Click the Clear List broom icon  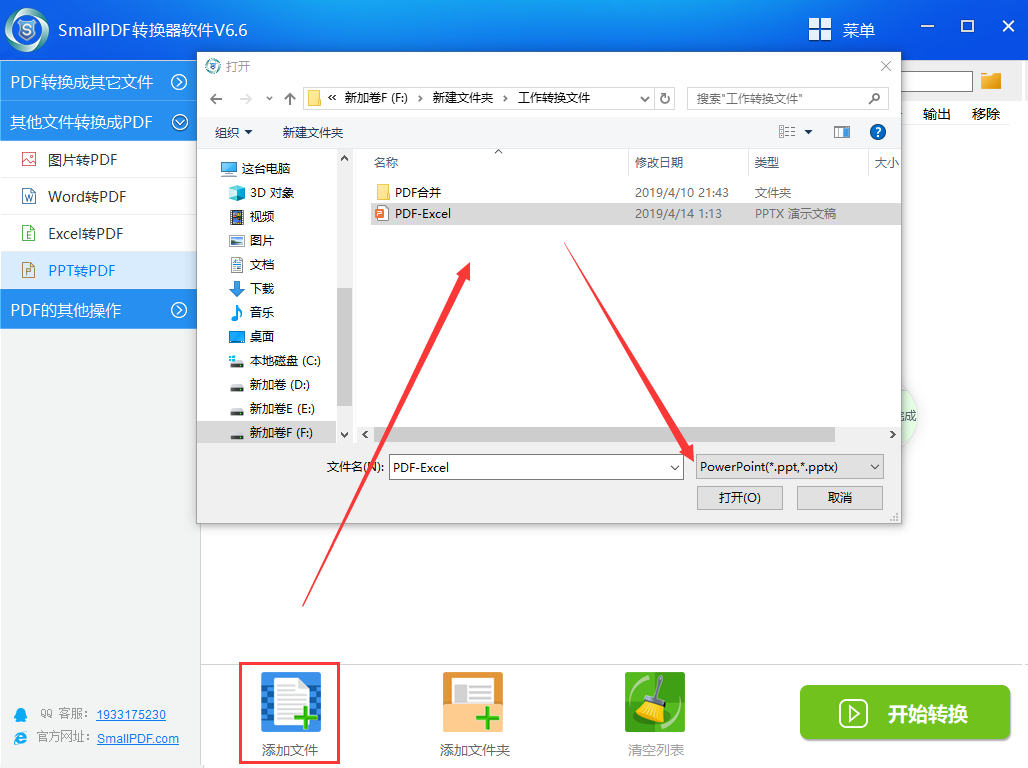click(x=654, y=702)
